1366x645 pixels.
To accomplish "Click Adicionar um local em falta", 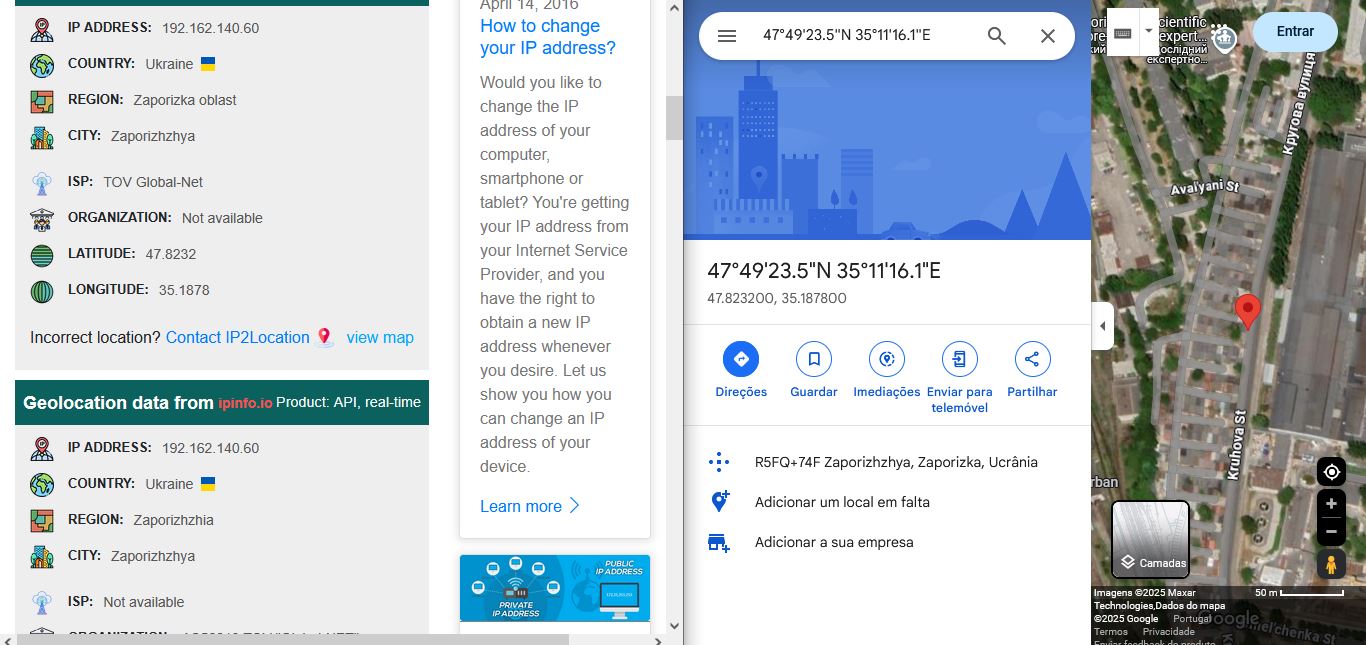I will tap(887, 502).
